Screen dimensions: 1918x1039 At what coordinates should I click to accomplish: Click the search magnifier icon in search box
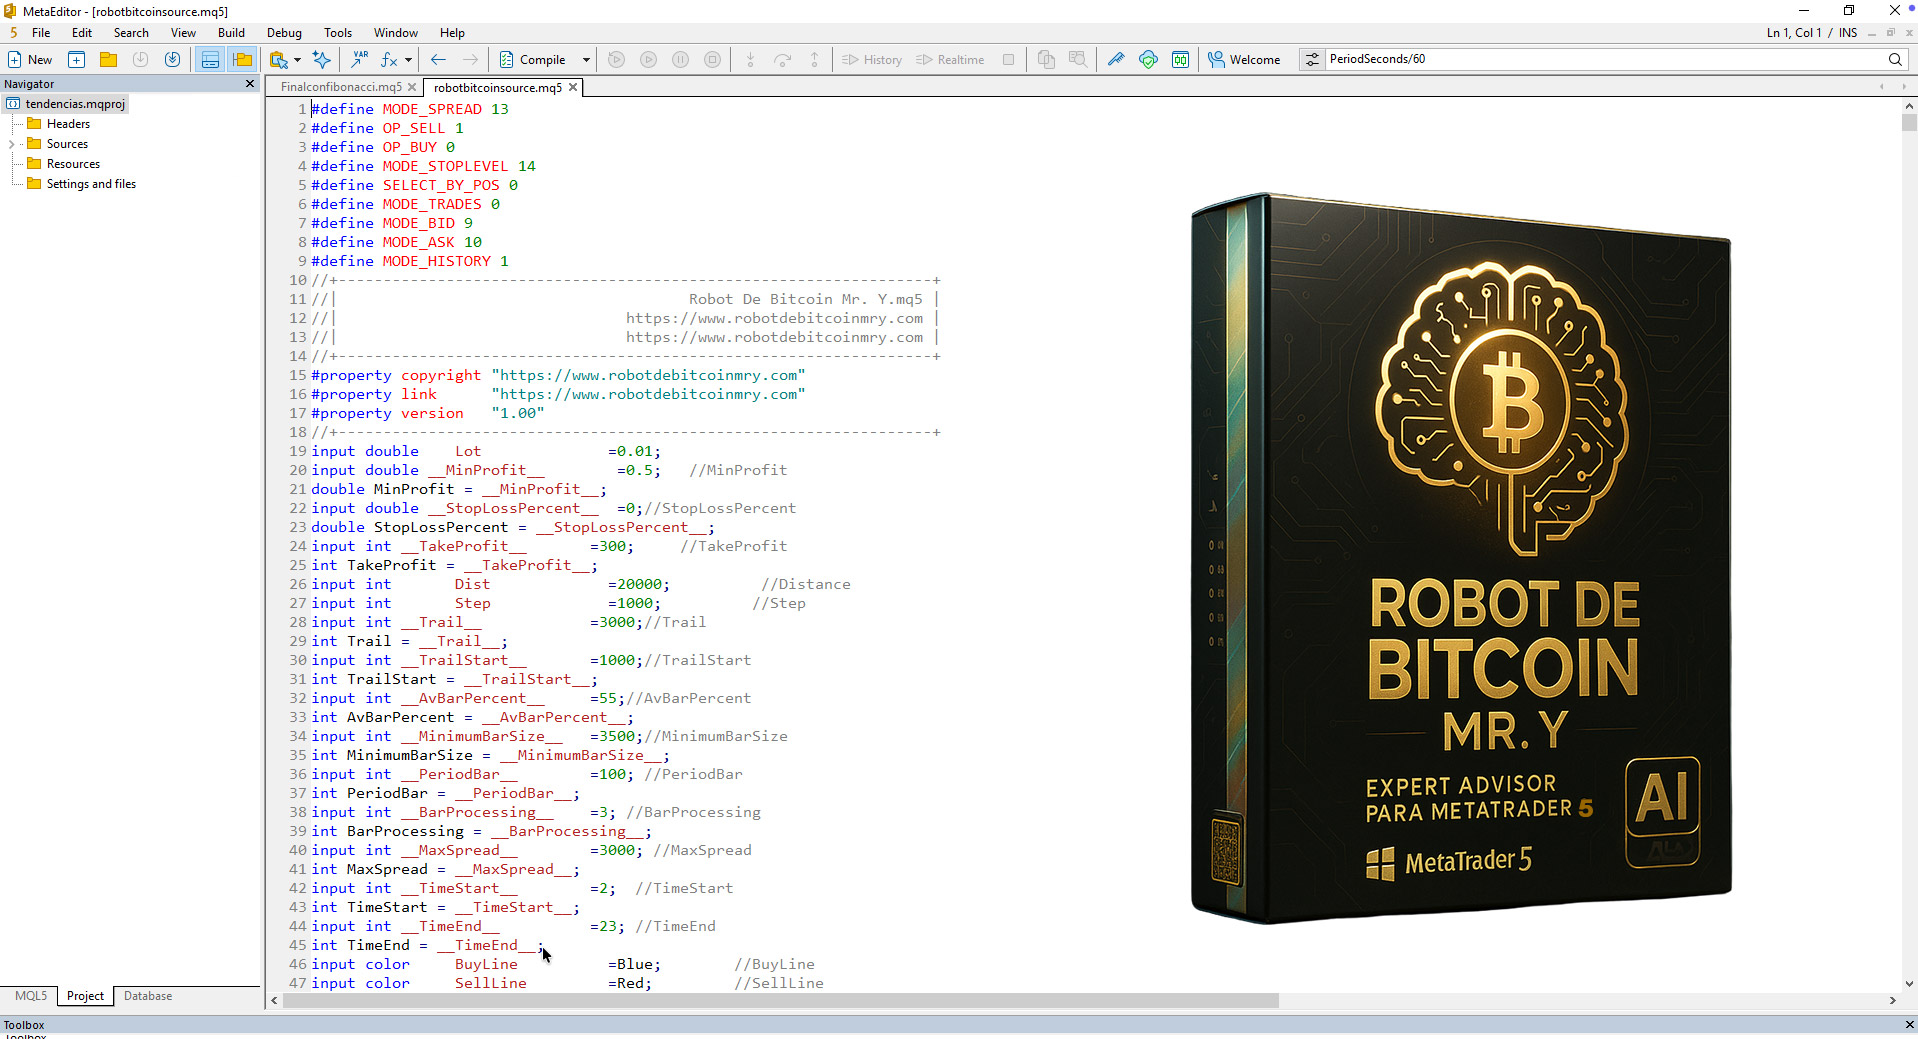[1895, 60]
